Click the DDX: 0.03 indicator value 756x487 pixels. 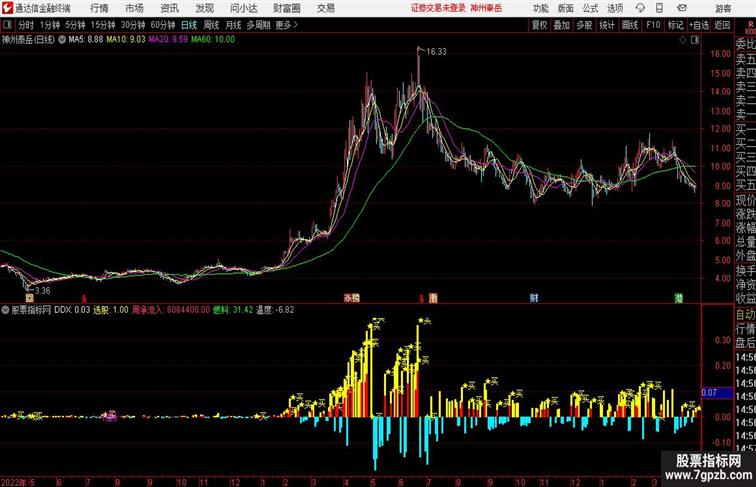click(72, 310)
